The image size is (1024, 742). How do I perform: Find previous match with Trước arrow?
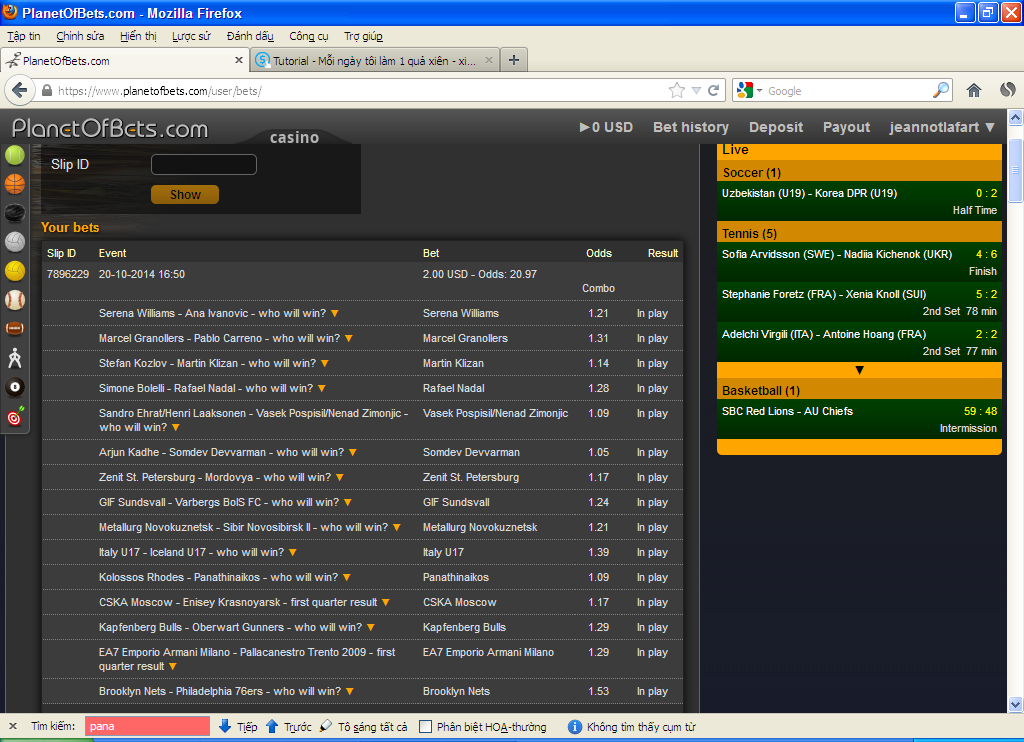pos(289,726)
